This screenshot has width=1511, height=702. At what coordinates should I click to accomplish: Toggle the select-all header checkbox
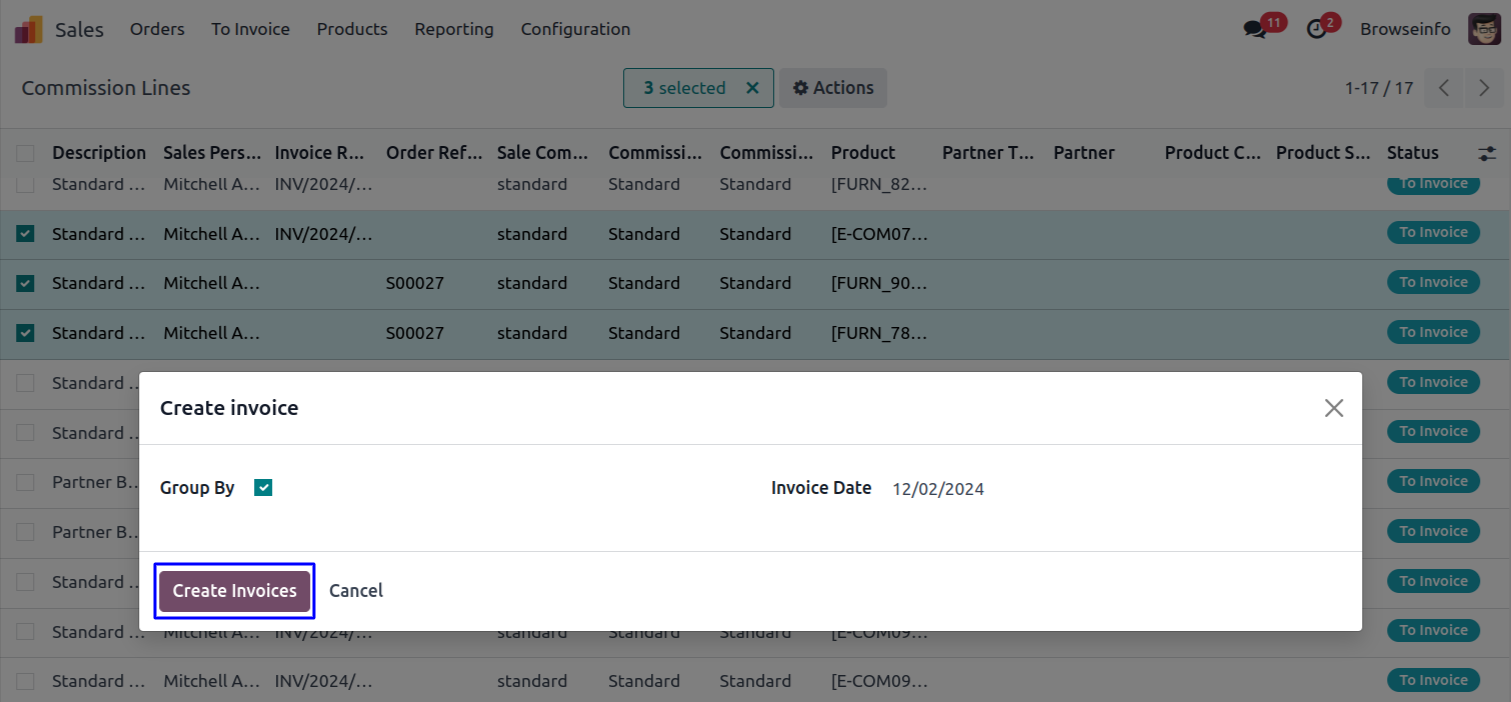25,153
